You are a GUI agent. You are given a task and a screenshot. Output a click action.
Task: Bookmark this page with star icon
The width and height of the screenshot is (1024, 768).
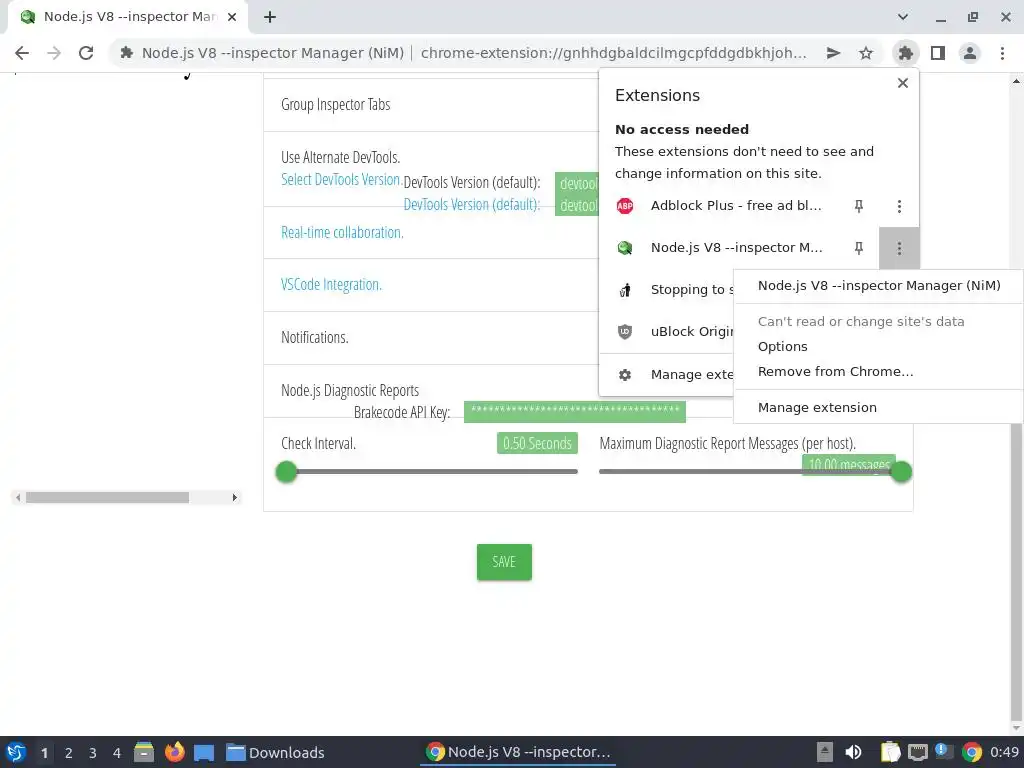866,53
